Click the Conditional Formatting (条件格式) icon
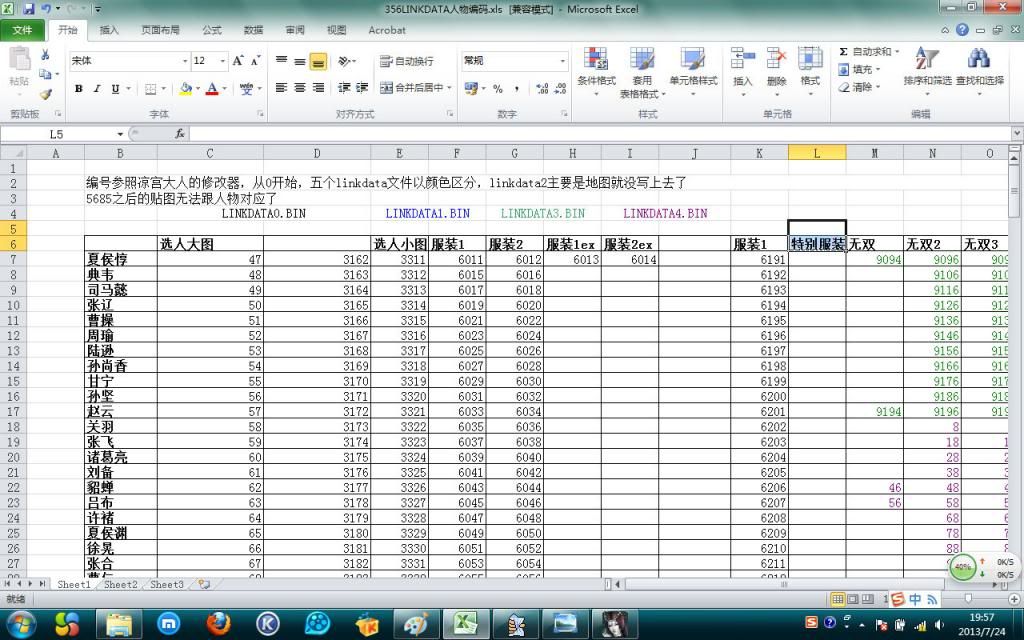Image resolution: width=1024 pixels, height=640 pixels. (596, 60)
